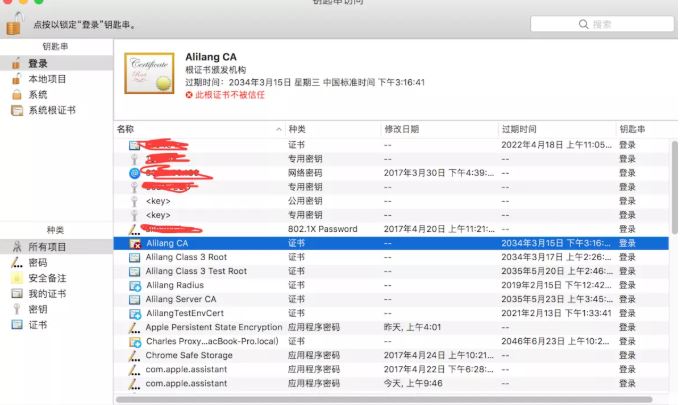The image size is (684, 405).
Task: Select Alilang Radius certificate
Action: tap(391, 285)
